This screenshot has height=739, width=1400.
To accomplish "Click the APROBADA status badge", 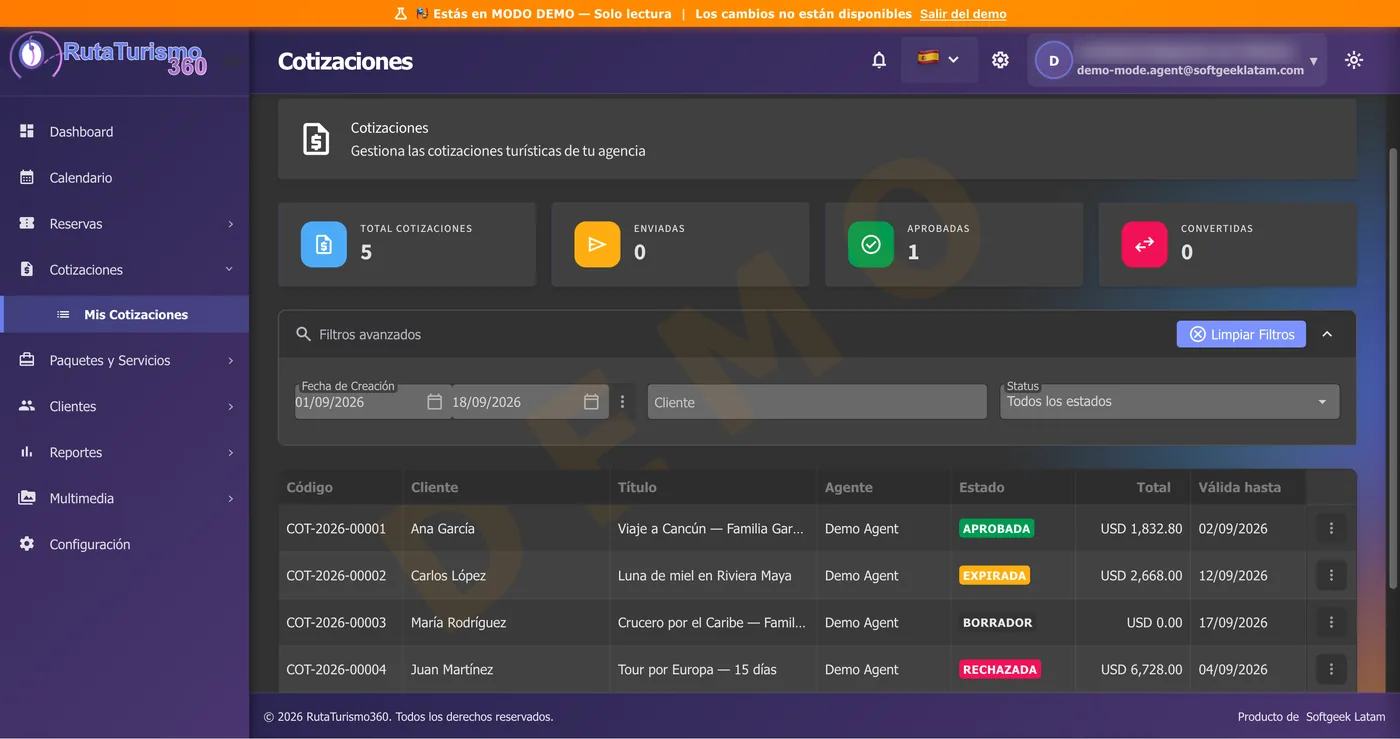I will (996, 528).
